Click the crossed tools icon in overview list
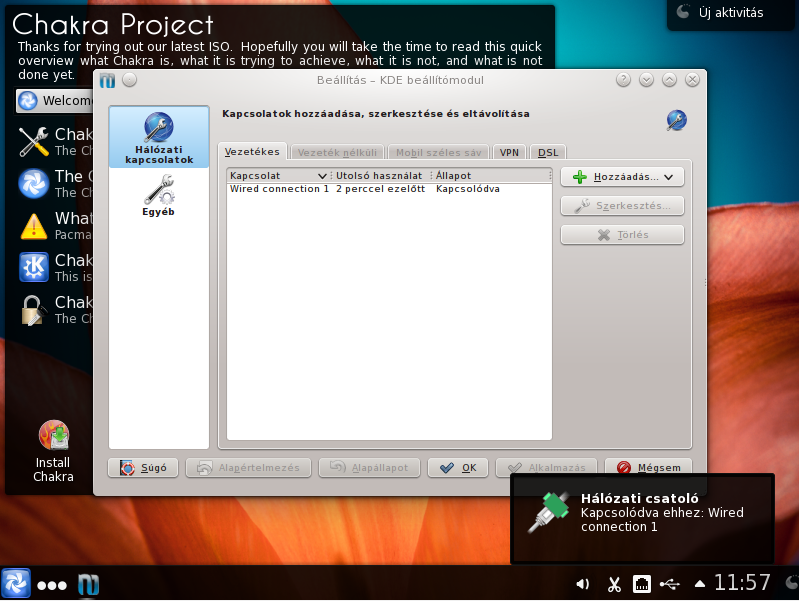Viewport: 799px width, 601px height. 34,141
